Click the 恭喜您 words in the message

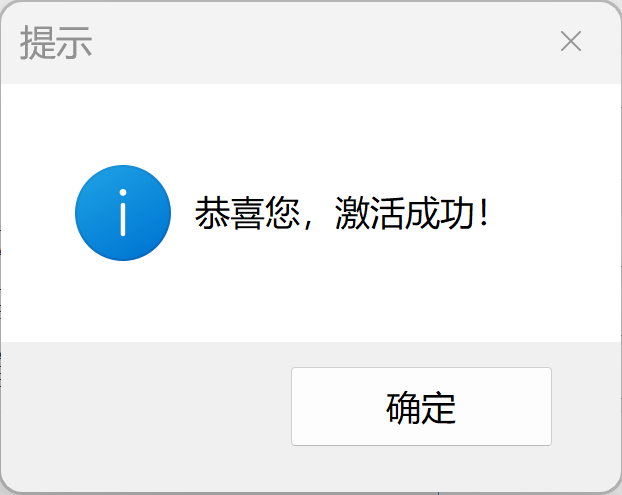(x=247, y=213)
